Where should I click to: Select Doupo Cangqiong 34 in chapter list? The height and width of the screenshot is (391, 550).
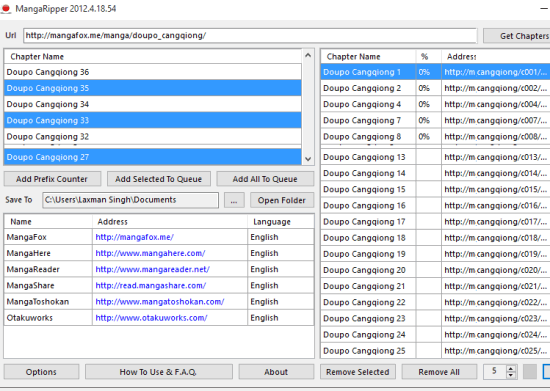153,104
